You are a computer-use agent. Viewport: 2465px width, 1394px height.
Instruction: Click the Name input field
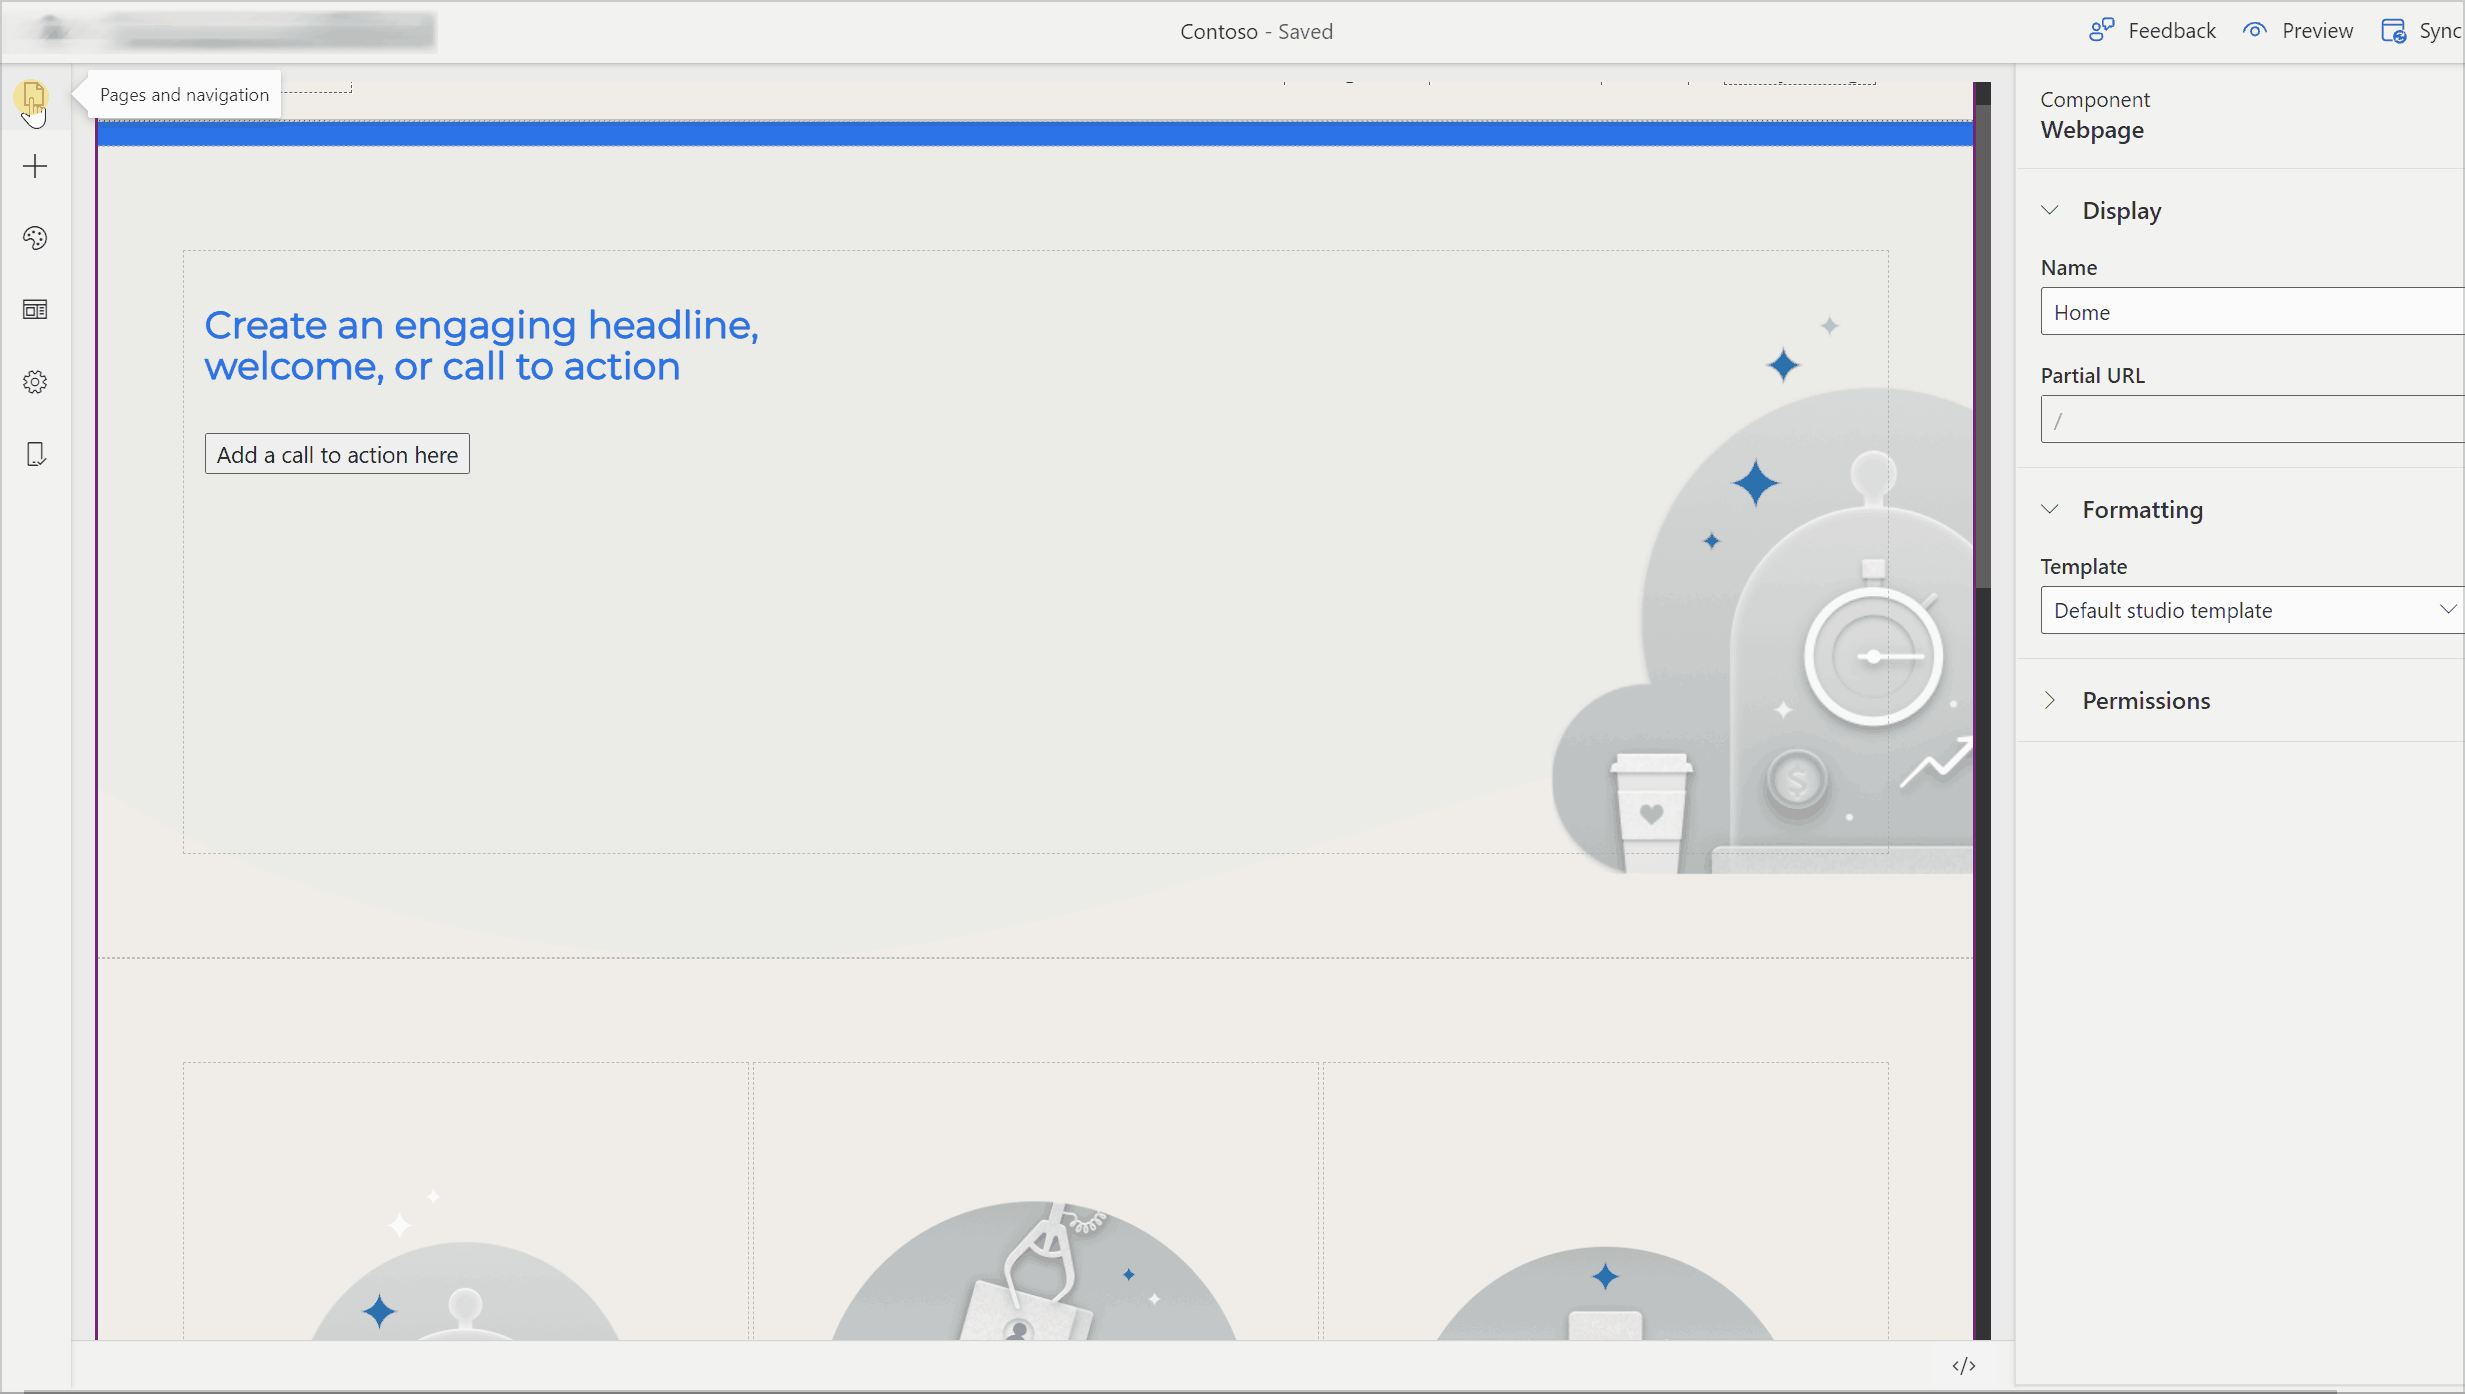(x=2250, y=312)
